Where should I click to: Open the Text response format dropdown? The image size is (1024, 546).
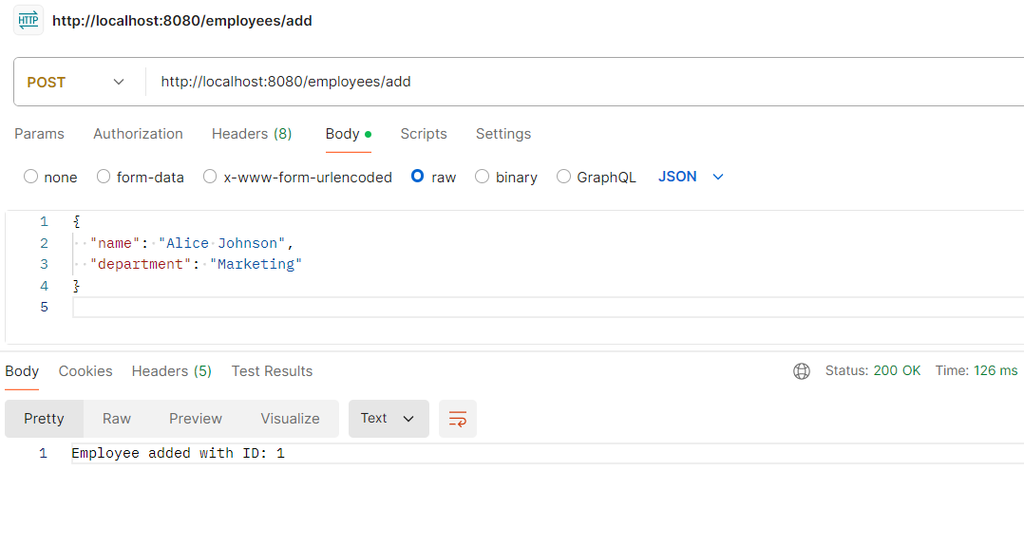388,419
